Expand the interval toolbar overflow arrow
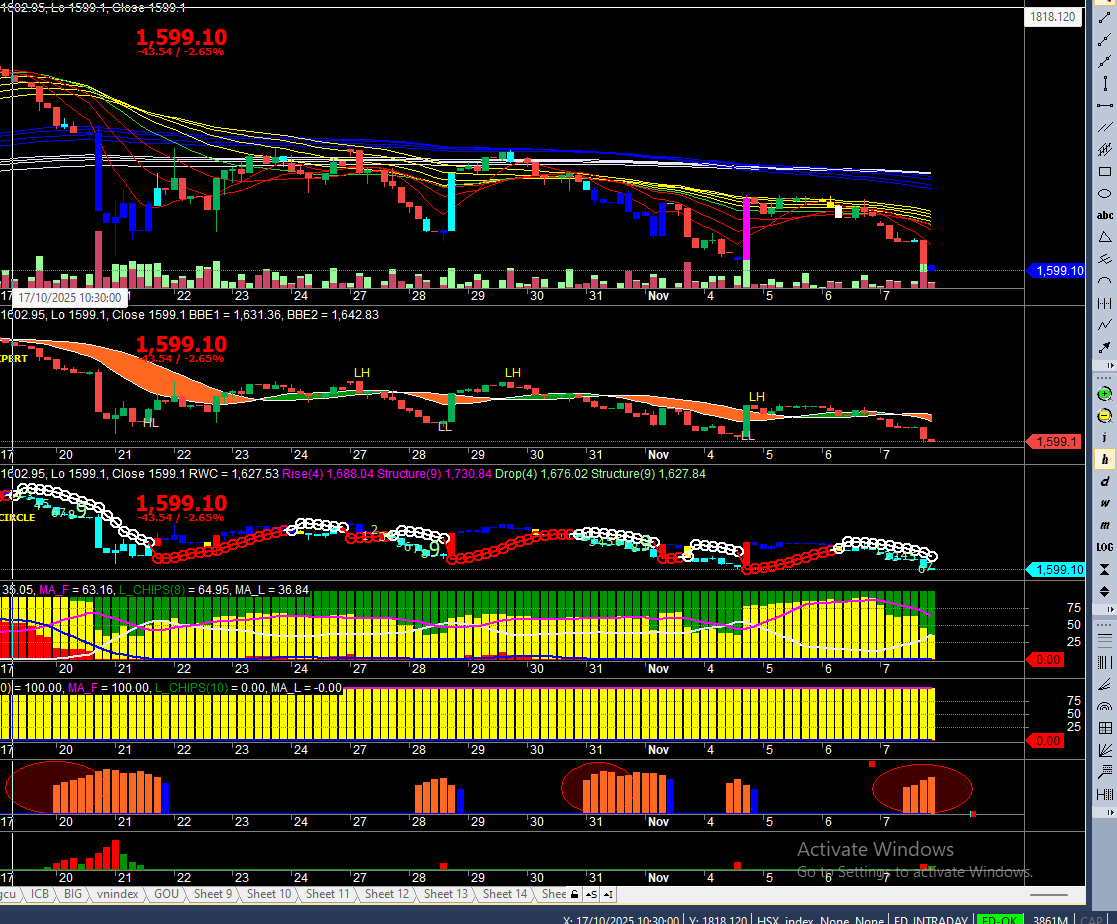Image resolution: width=1117 pixels, height=924 pixels. pos(1111,609)
